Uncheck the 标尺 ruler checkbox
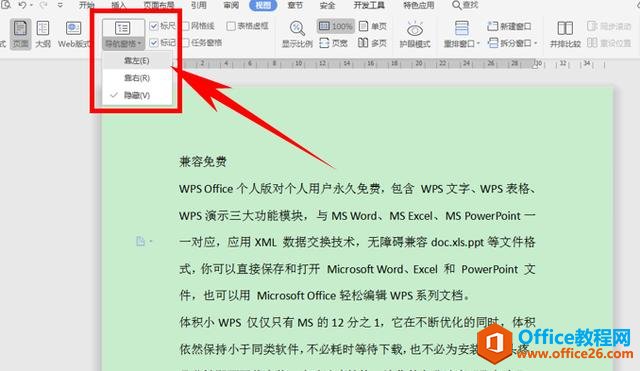640x371 pixels. [154, 27]
